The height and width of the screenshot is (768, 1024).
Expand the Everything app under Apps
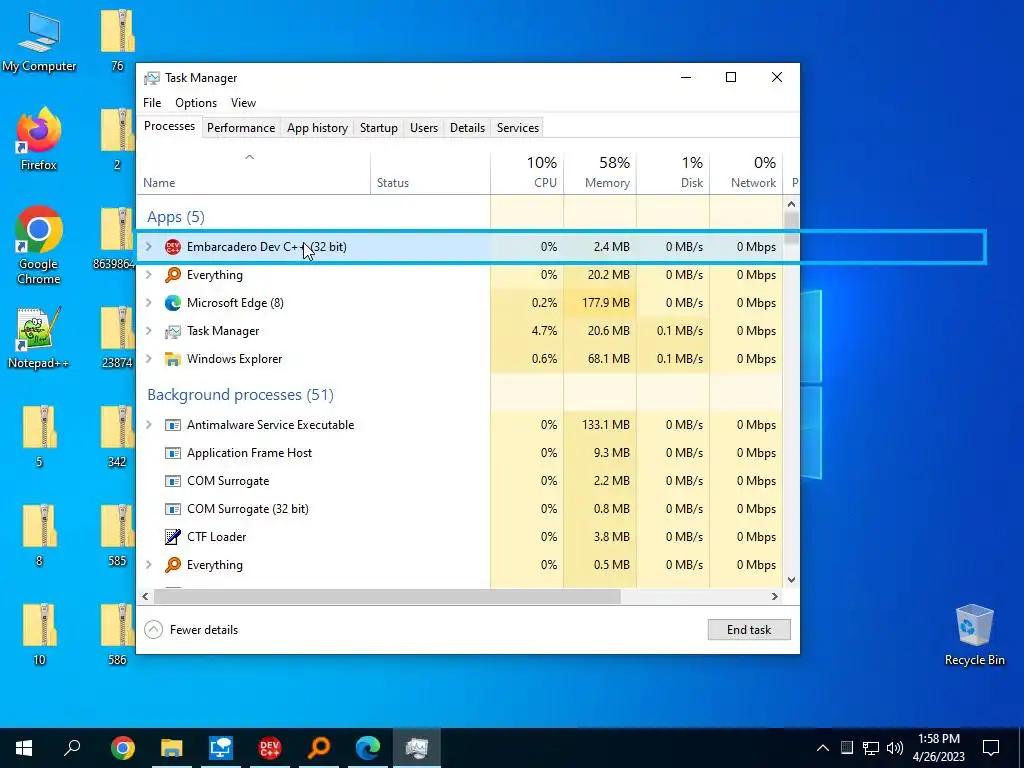point(149,275)
